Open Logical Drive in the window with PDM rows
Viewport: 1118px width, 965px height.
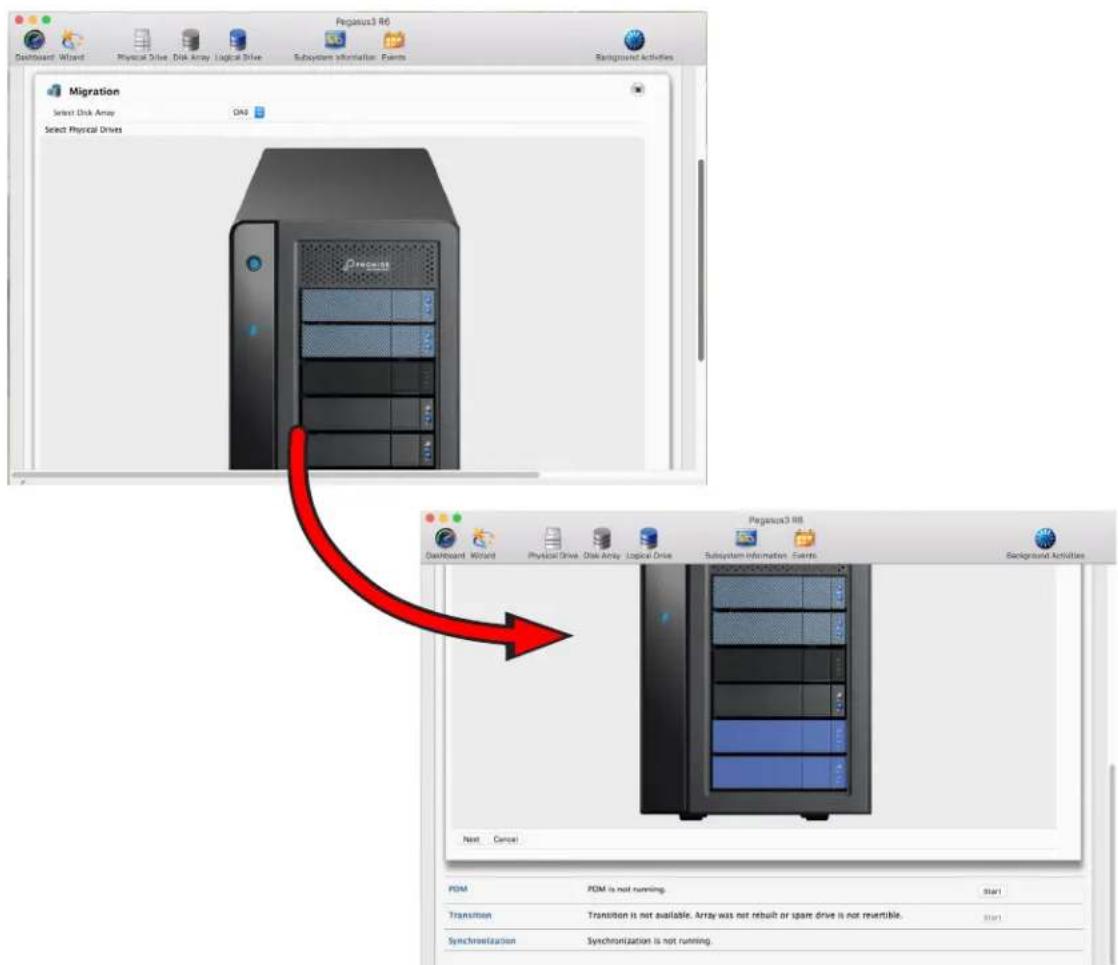(x=649, y=543)
